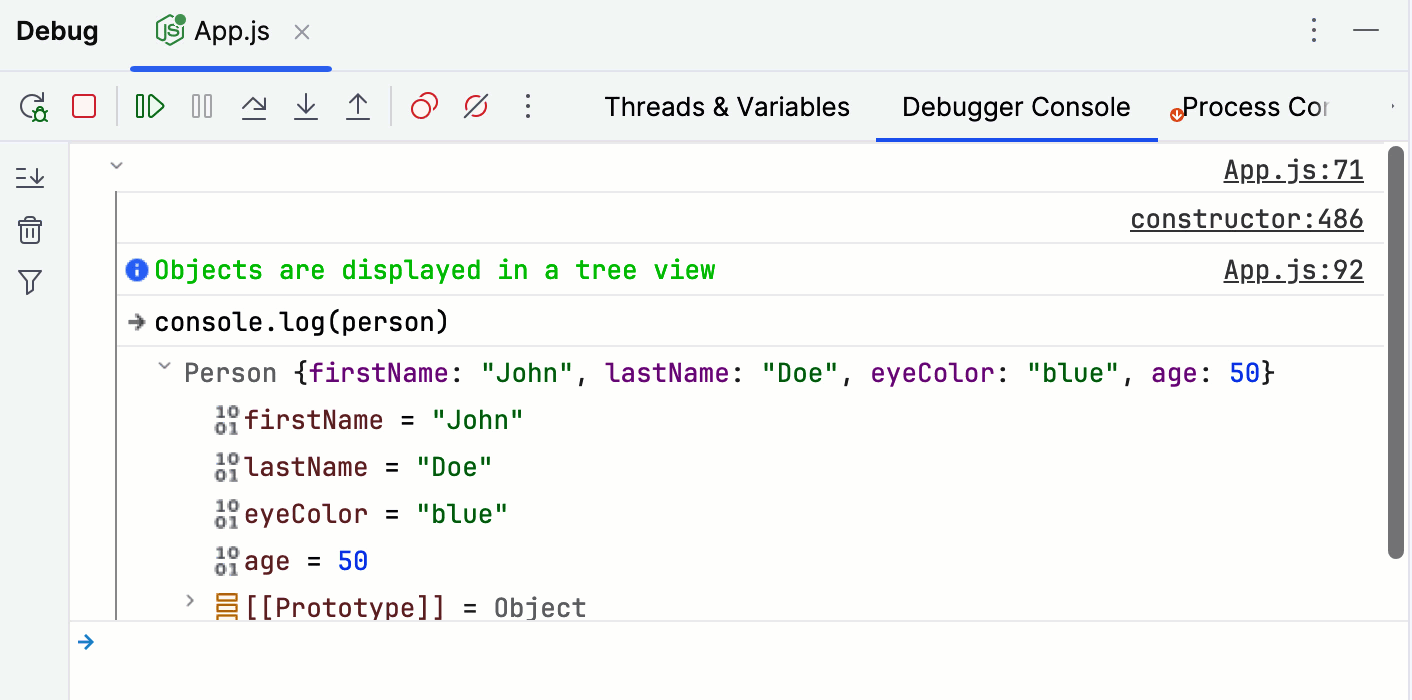The image size is (1412, 700).
Task: Mute all breakpoints
Action: [475, 106]
